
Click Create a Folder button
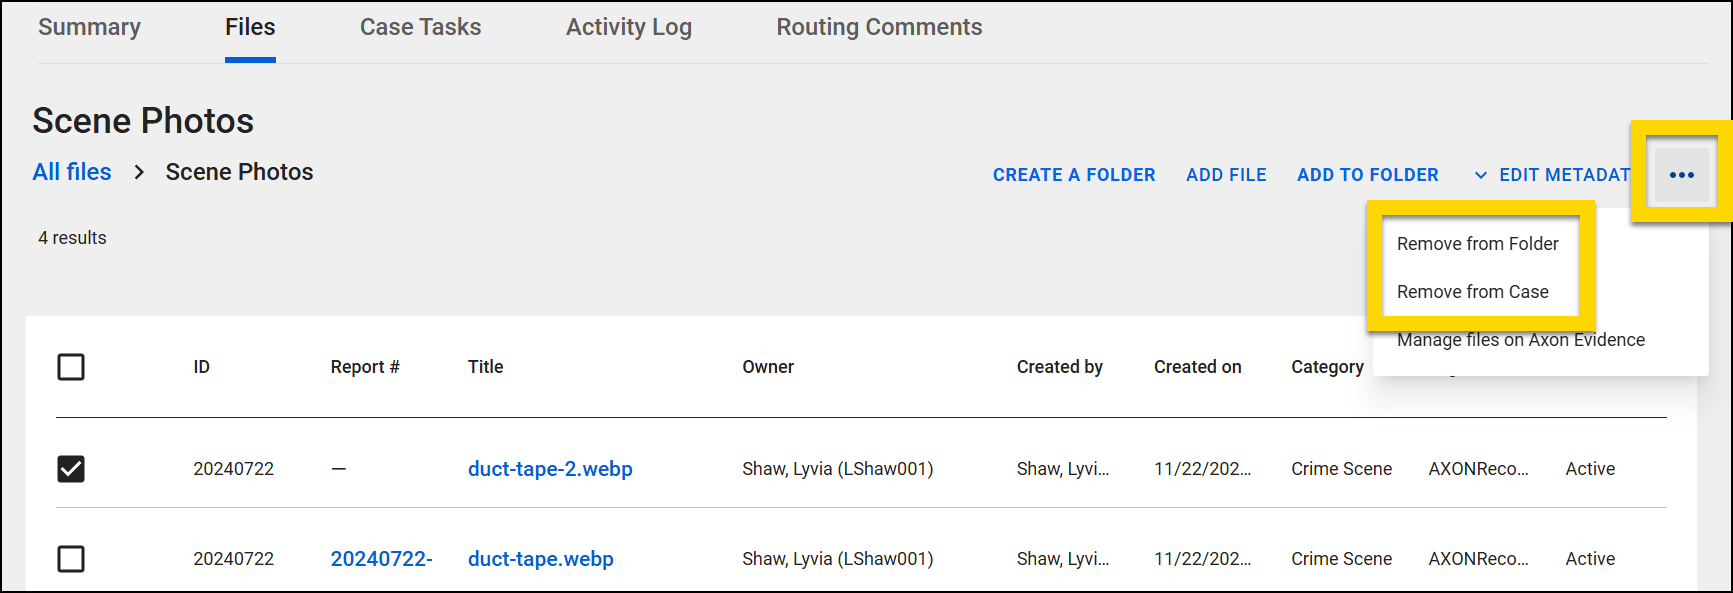[1073, 175]
